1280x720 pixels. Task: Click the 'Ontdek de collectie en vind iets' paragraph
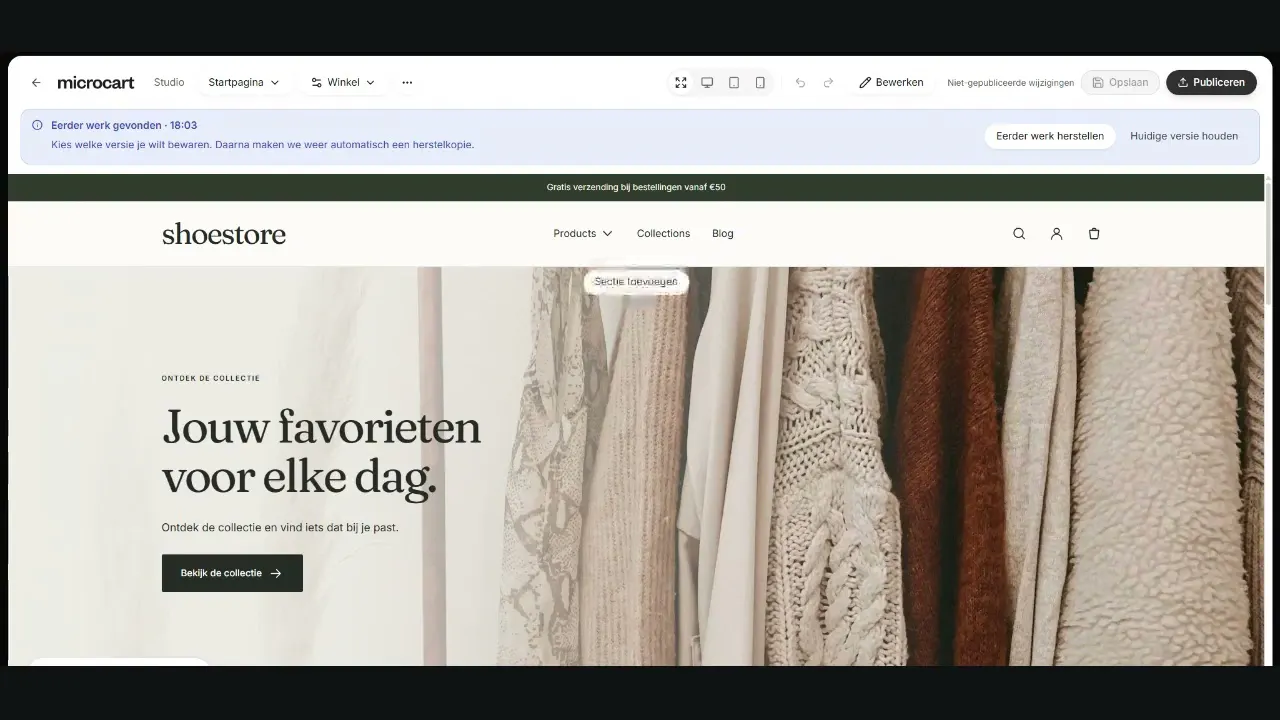(280, 527)
